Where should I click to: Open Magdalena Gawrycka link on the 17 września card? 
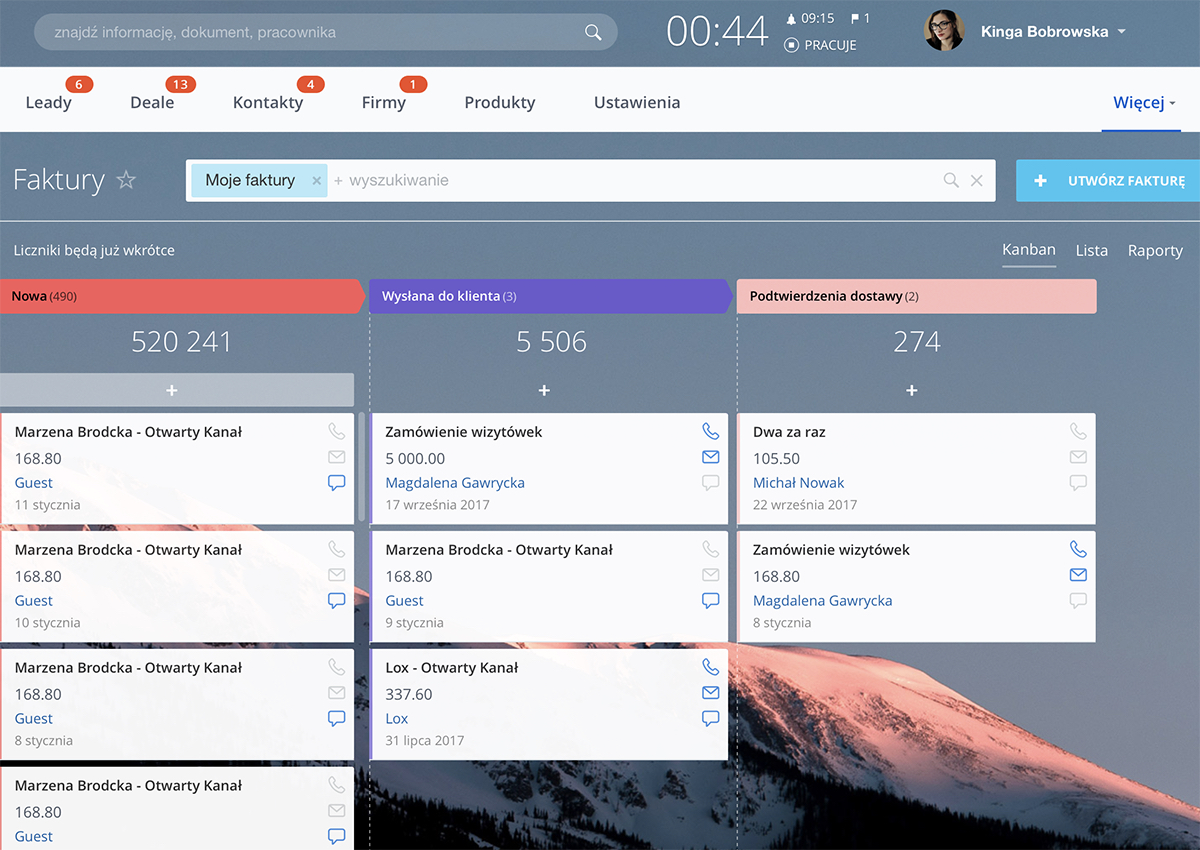click(x=455, y=483)
